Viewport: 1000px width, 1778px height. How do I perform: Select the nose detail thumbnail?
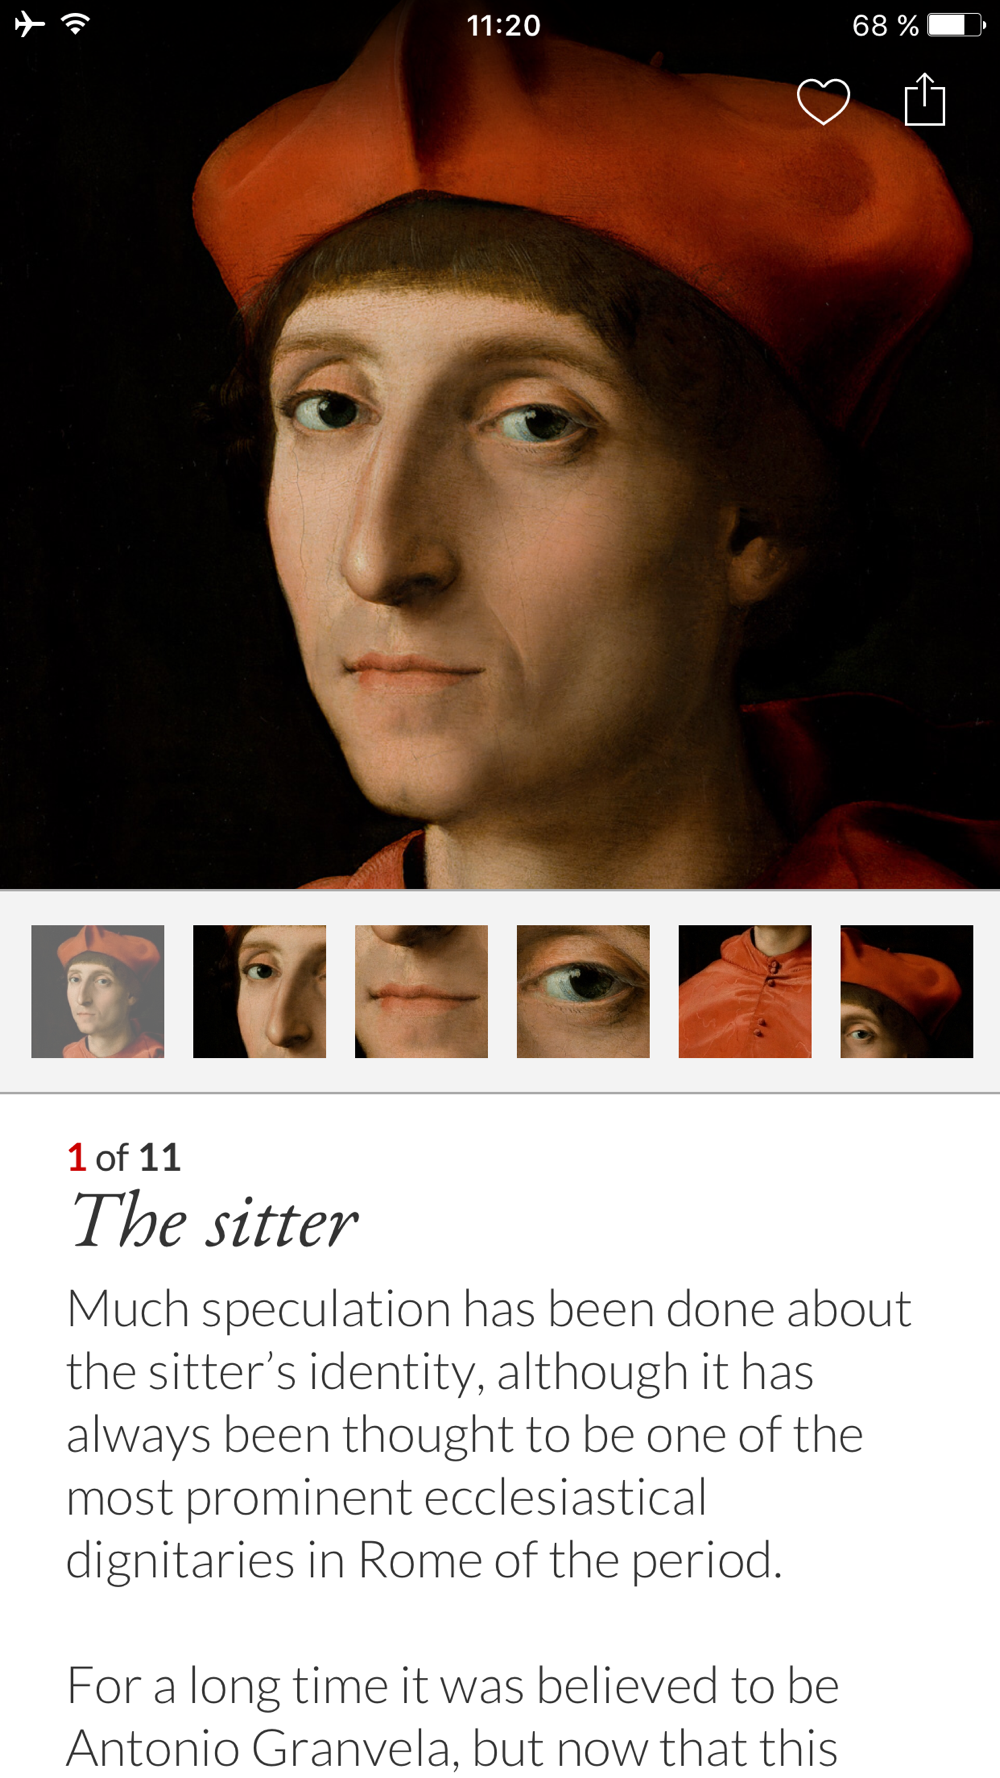point(260,991)
